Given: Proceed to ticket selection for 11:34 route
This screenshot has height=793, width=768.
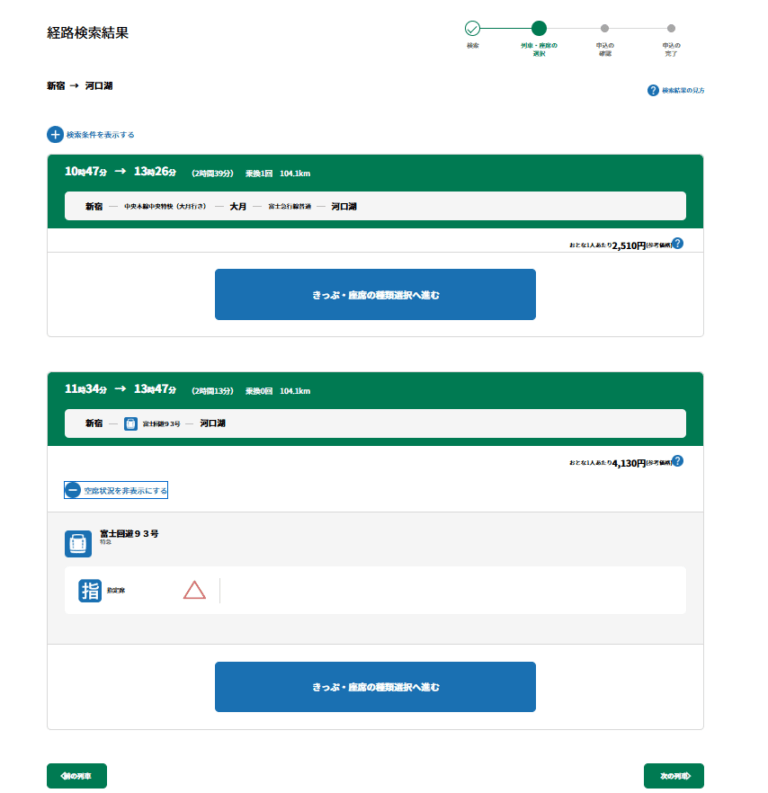Looking at the screenshot, I should pyautogui.click(x=375, y=687).
